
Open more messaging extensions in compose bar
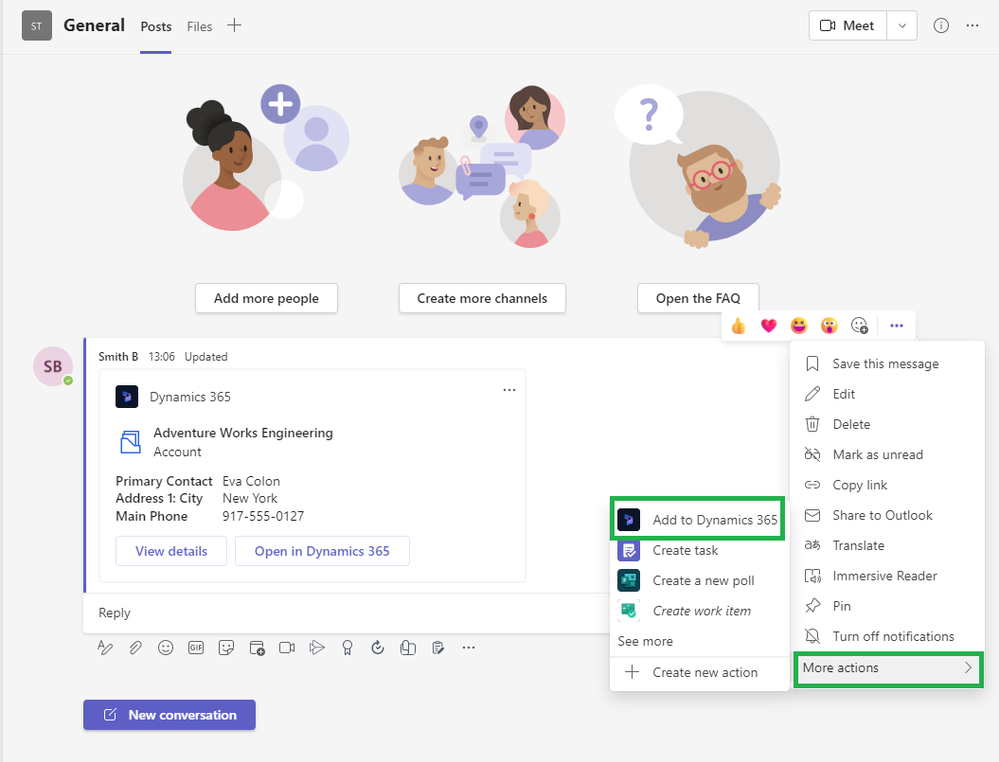click(x=468, y=648)
